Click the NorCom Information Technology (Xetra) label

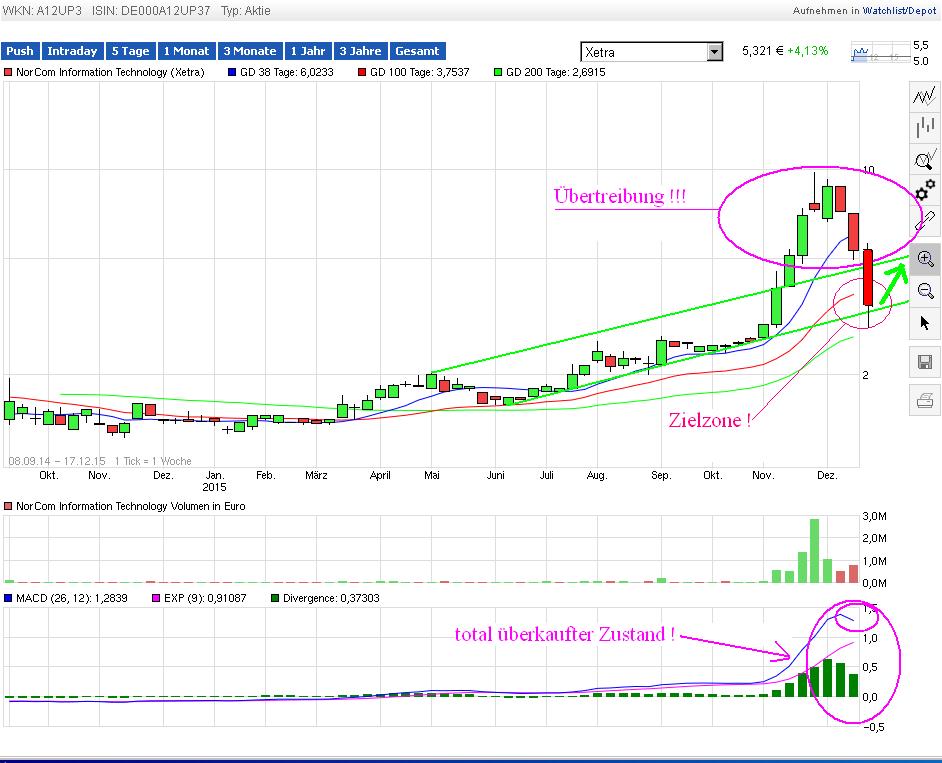tap(110, 72)
